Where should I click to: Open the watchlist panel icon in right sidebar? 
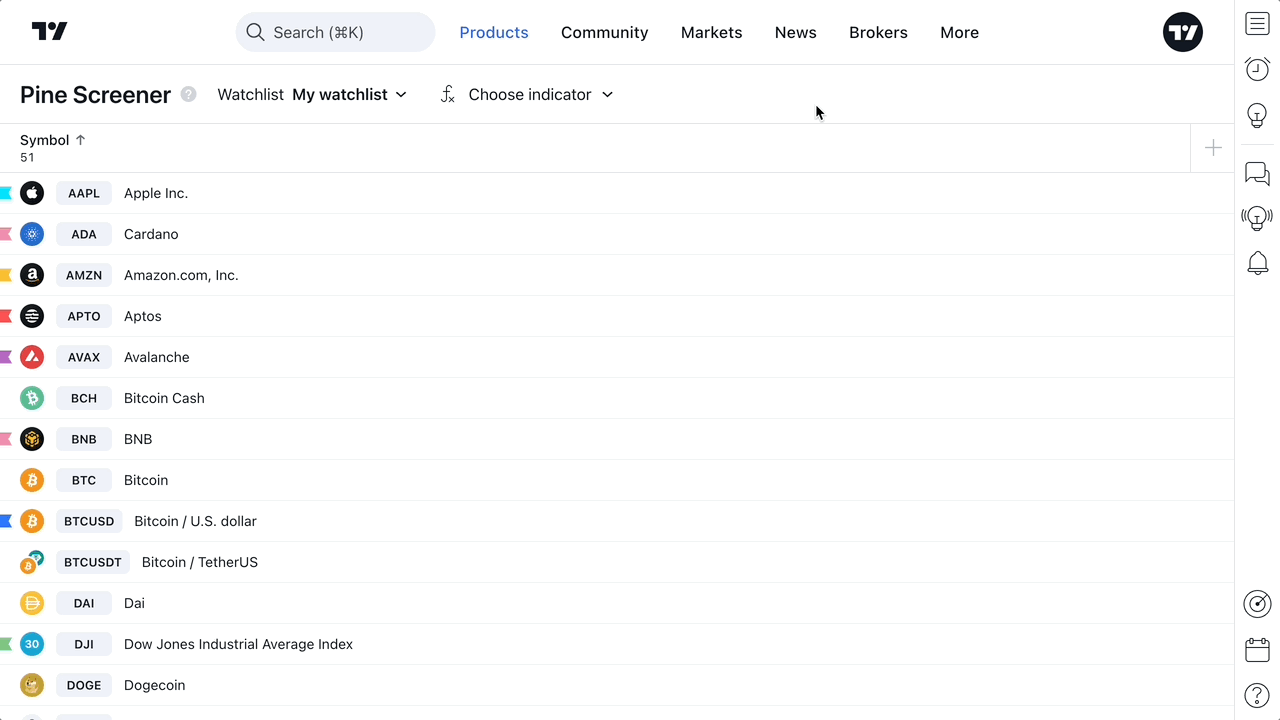pyautogui.click(x=1257, y=24)
